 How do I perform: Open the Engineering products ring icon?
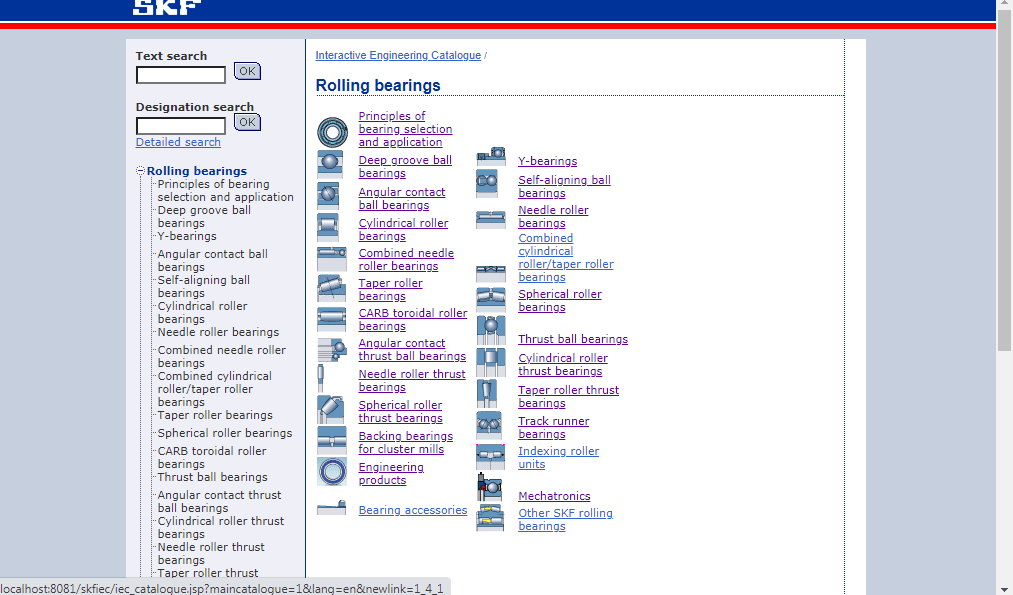[x=331, y=473]
